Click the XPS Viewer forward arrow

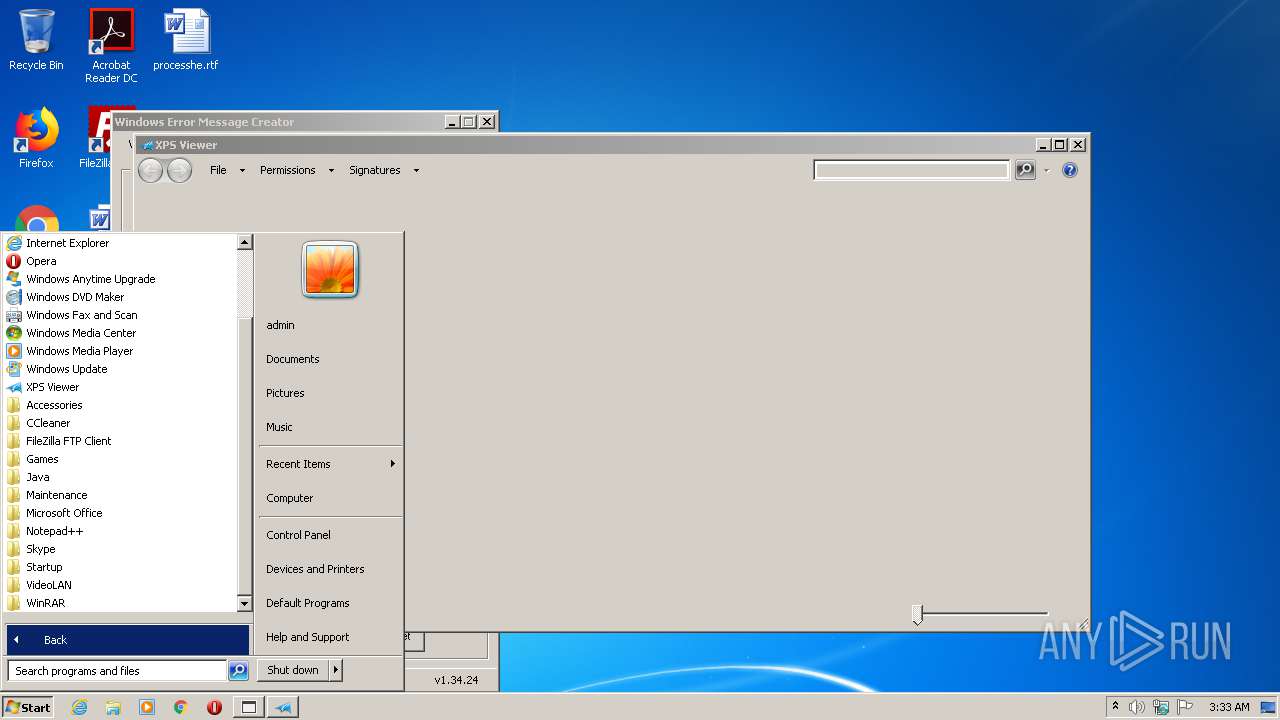tap(179, 171)
